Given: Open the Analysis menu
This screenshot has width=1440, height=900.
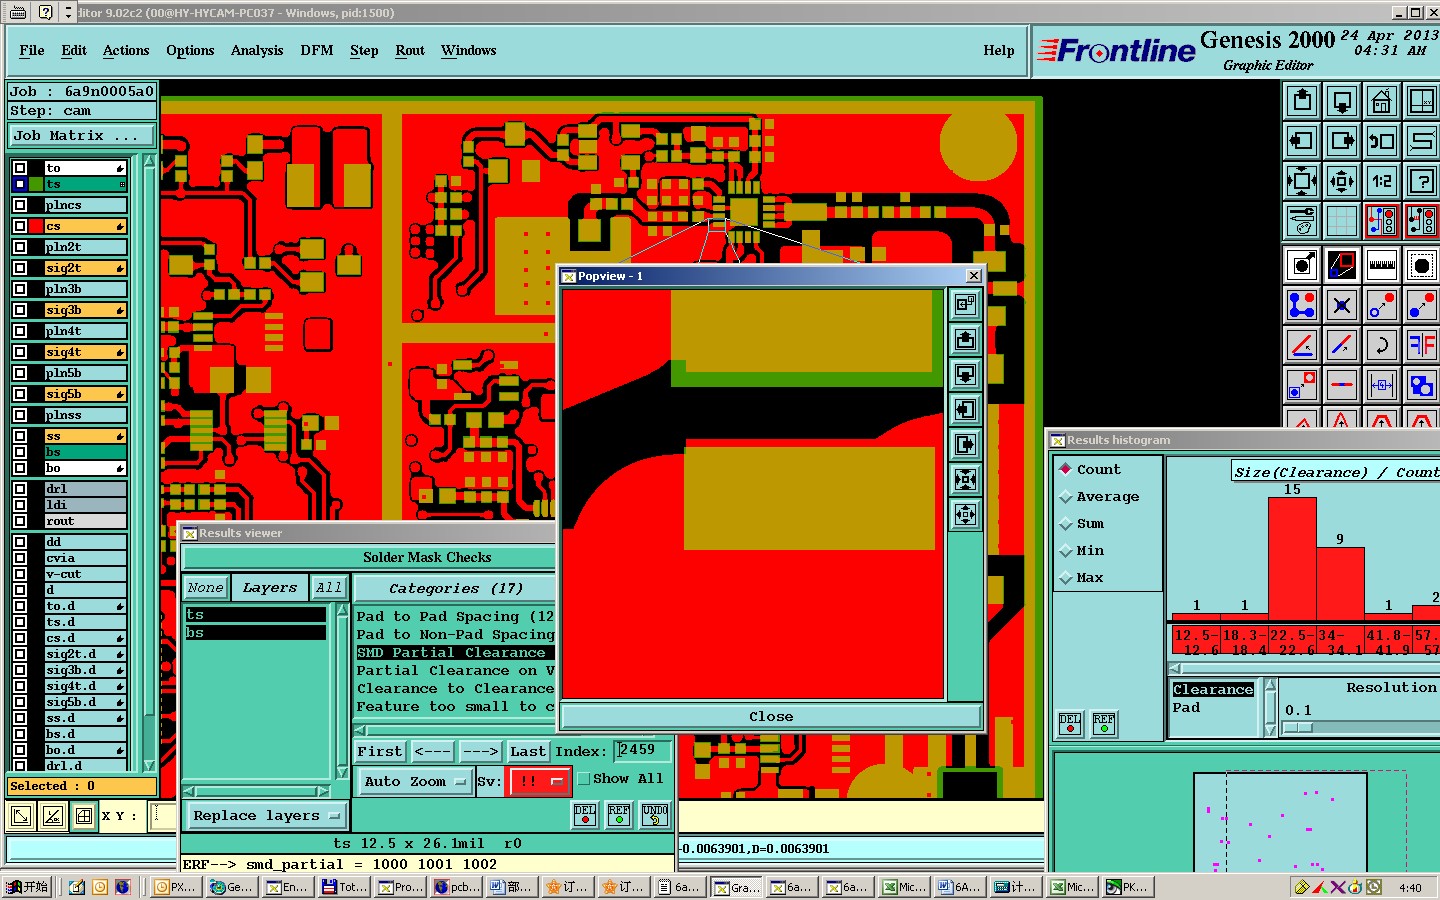Looking at the screenshot, I should click(257, 50).
